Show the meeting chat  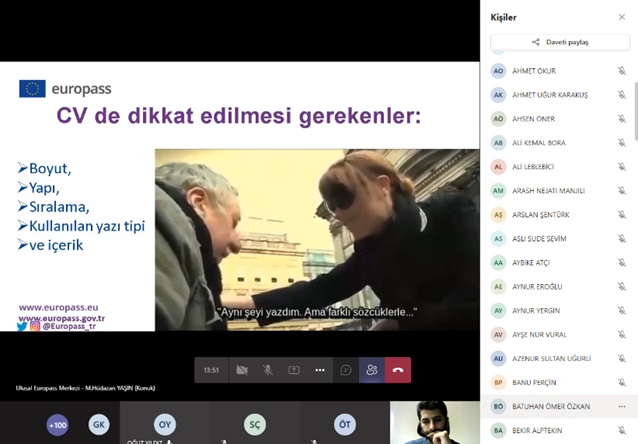[x=346, y=370]
